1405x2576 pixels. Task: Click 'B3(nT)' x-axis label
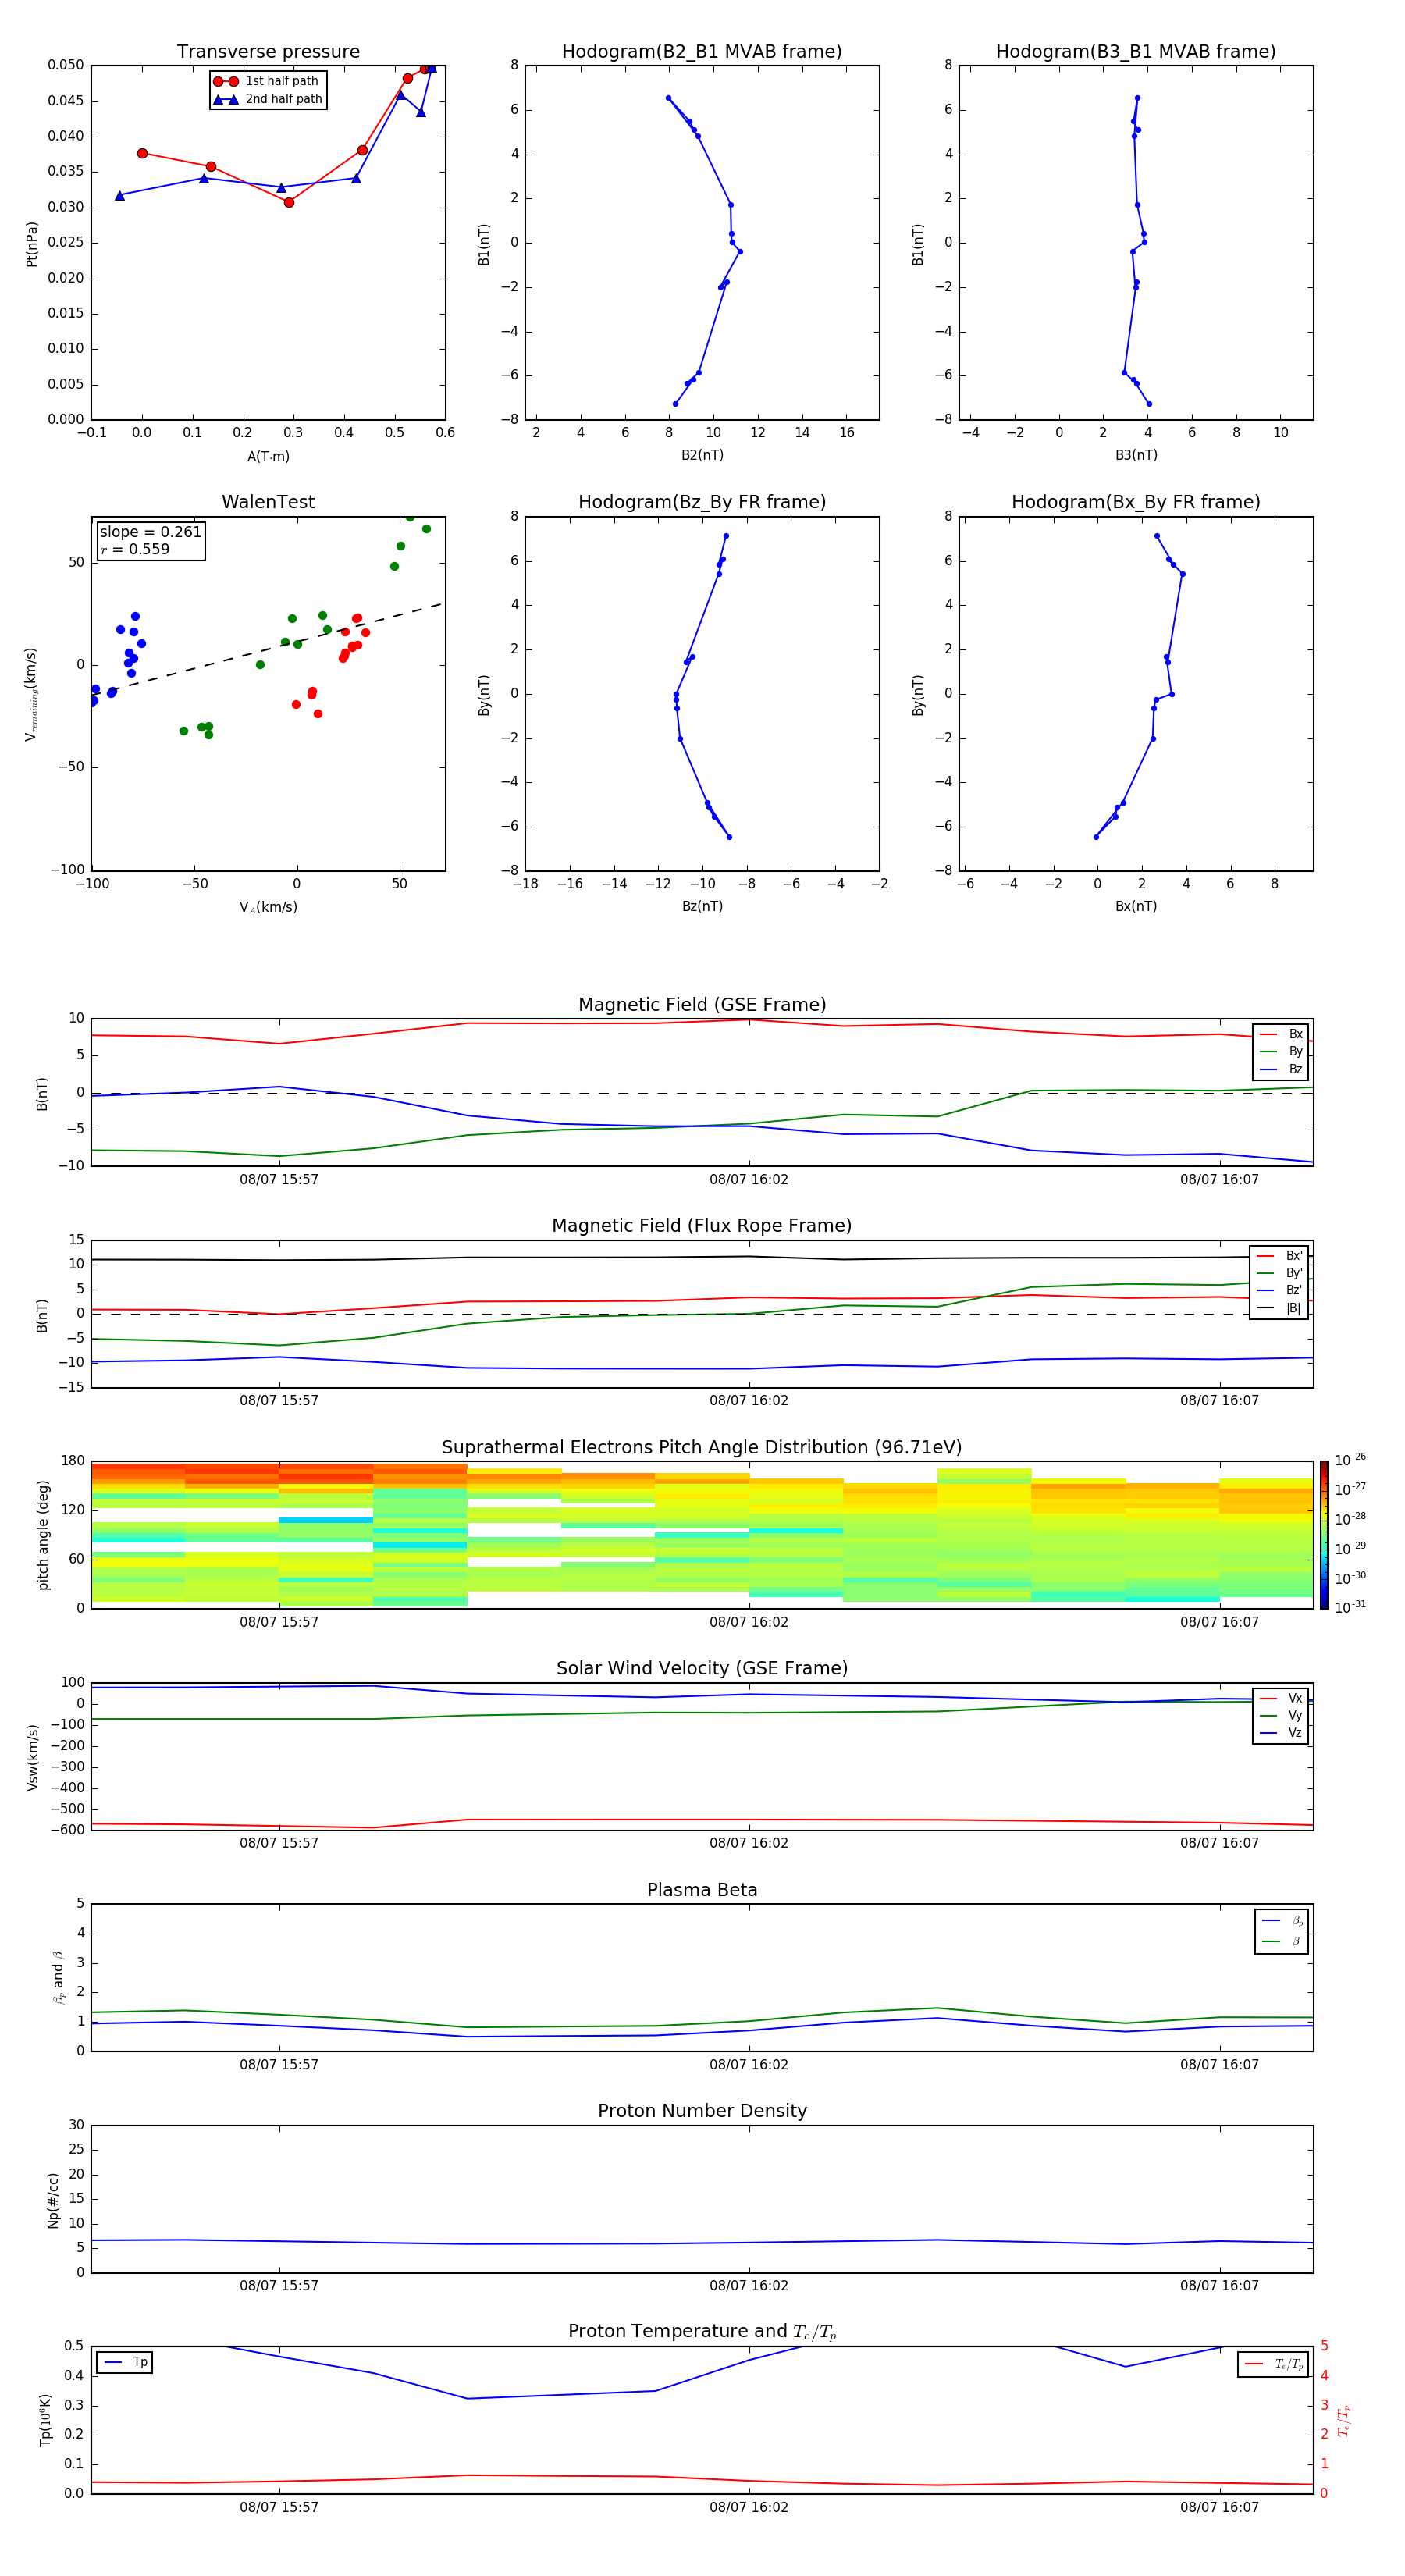(1136, 455)
